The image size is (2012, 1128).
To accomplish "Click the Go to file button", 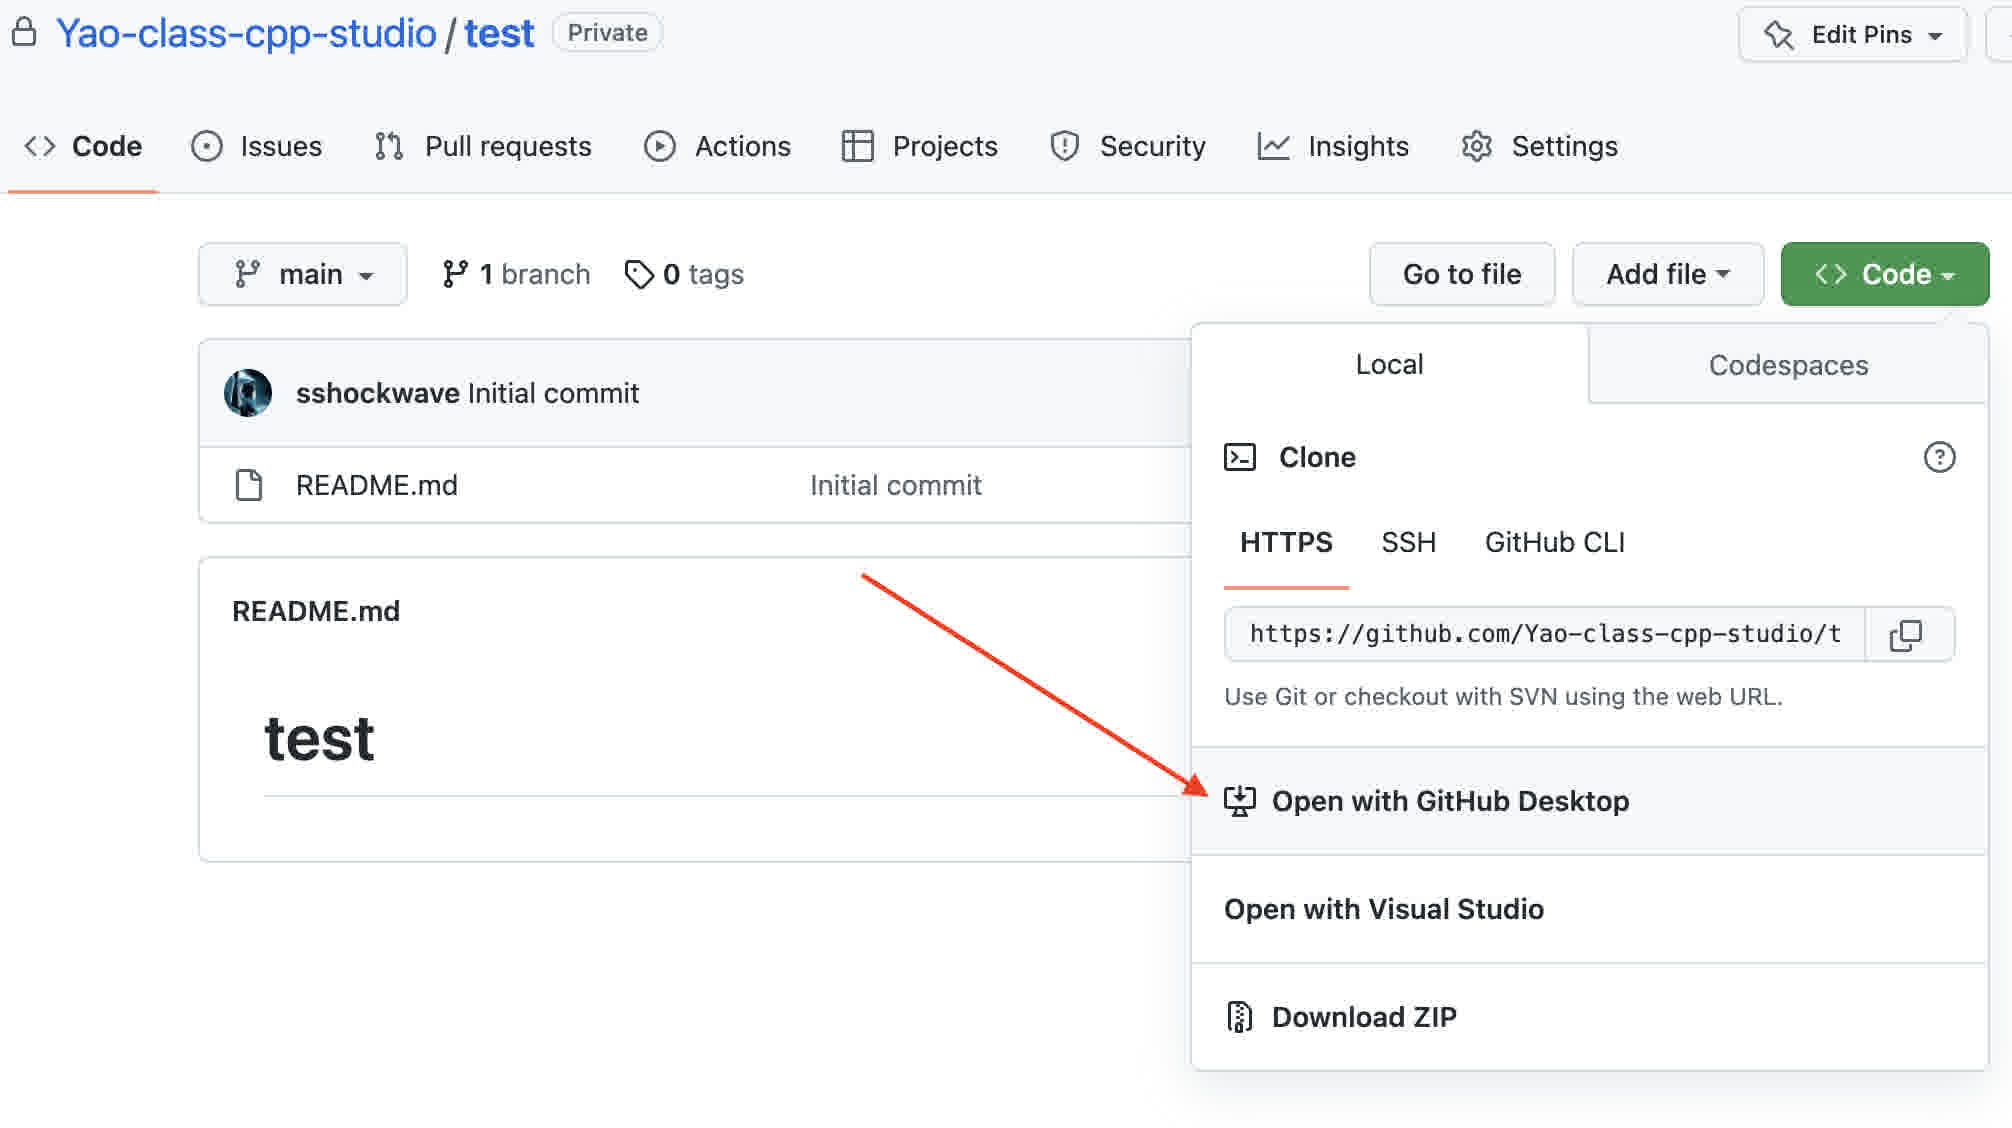I will pos(1462,274).
